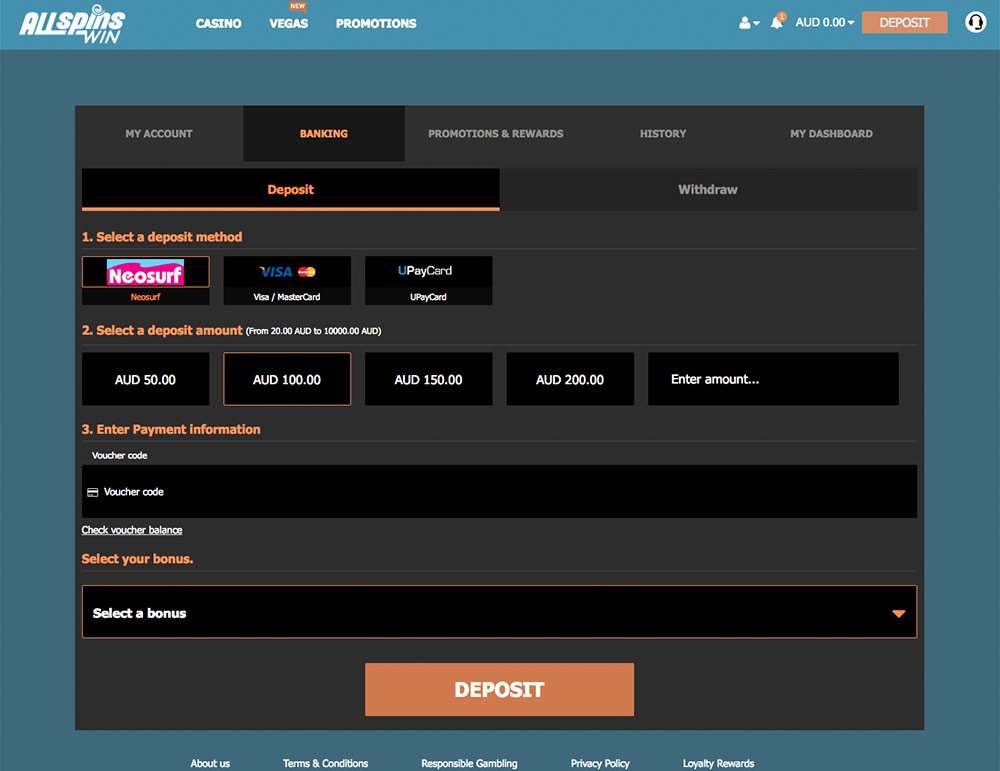Open the user account menu icon

tap(749, 23)
